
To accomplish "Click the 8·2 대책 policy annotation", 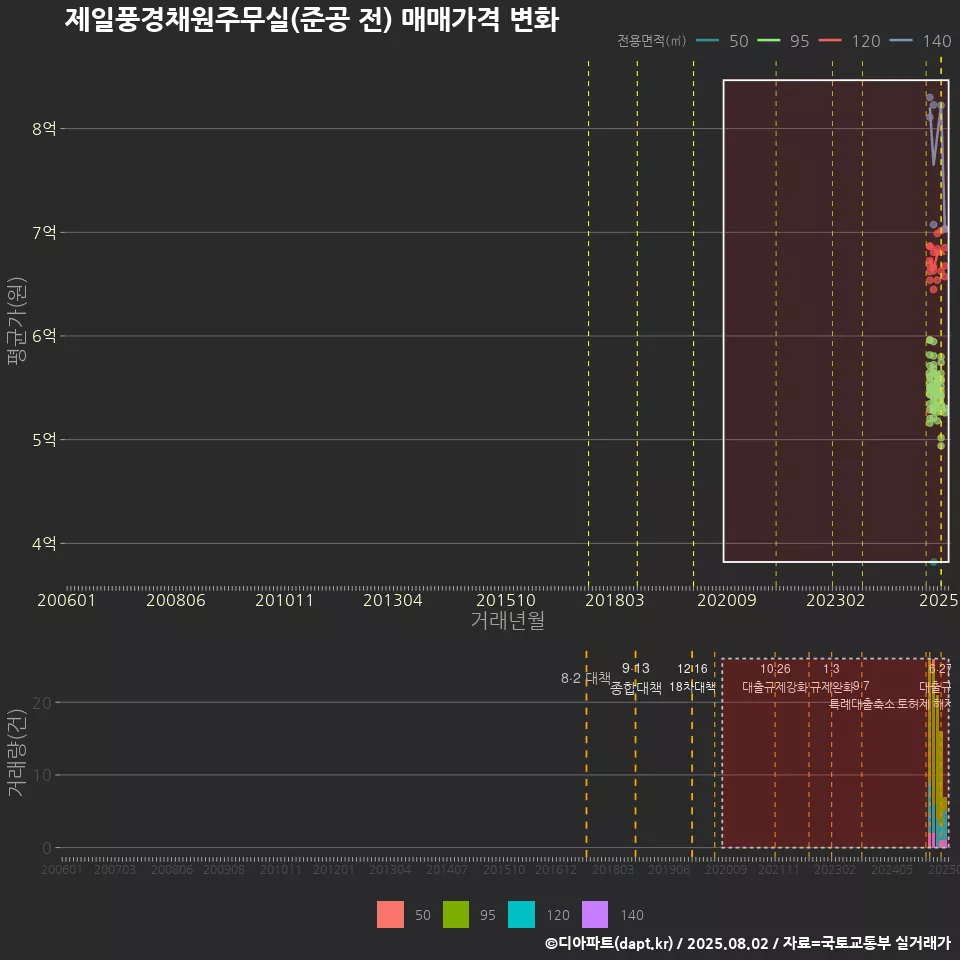I will pos(586,678).
